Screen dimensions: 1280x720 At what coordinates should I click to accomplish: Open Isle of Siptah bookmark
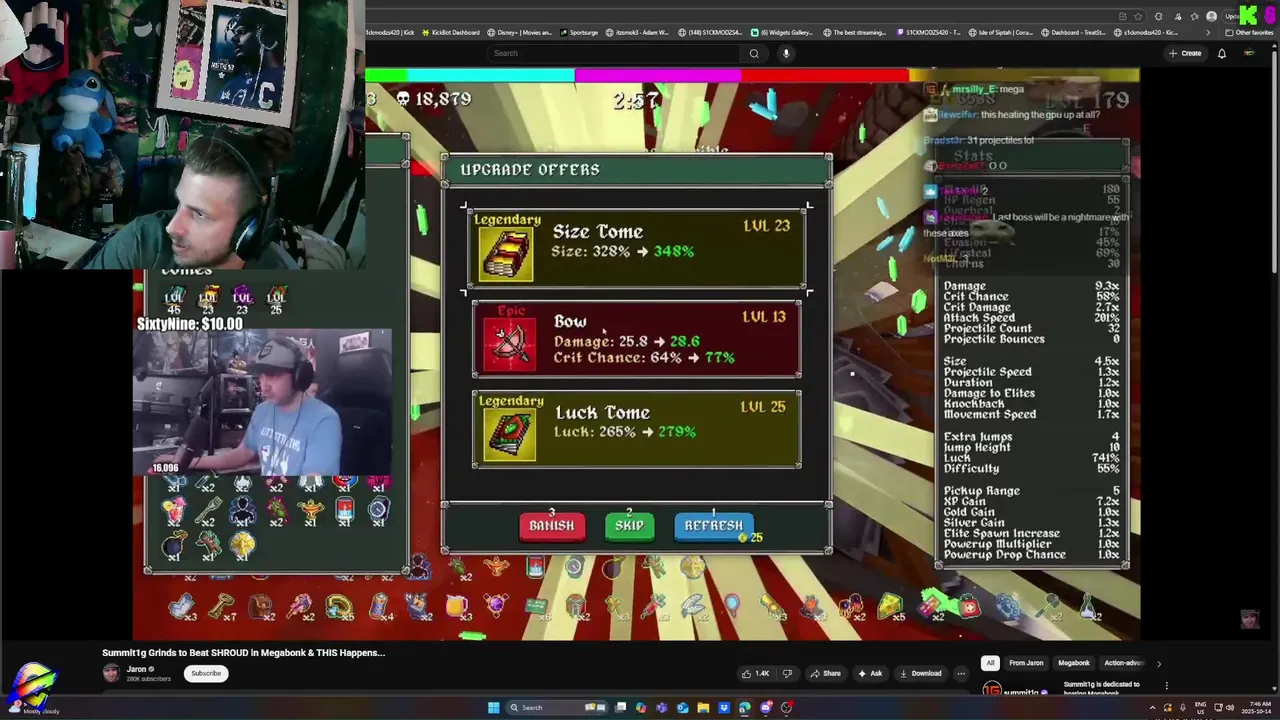coord(1002,32)
